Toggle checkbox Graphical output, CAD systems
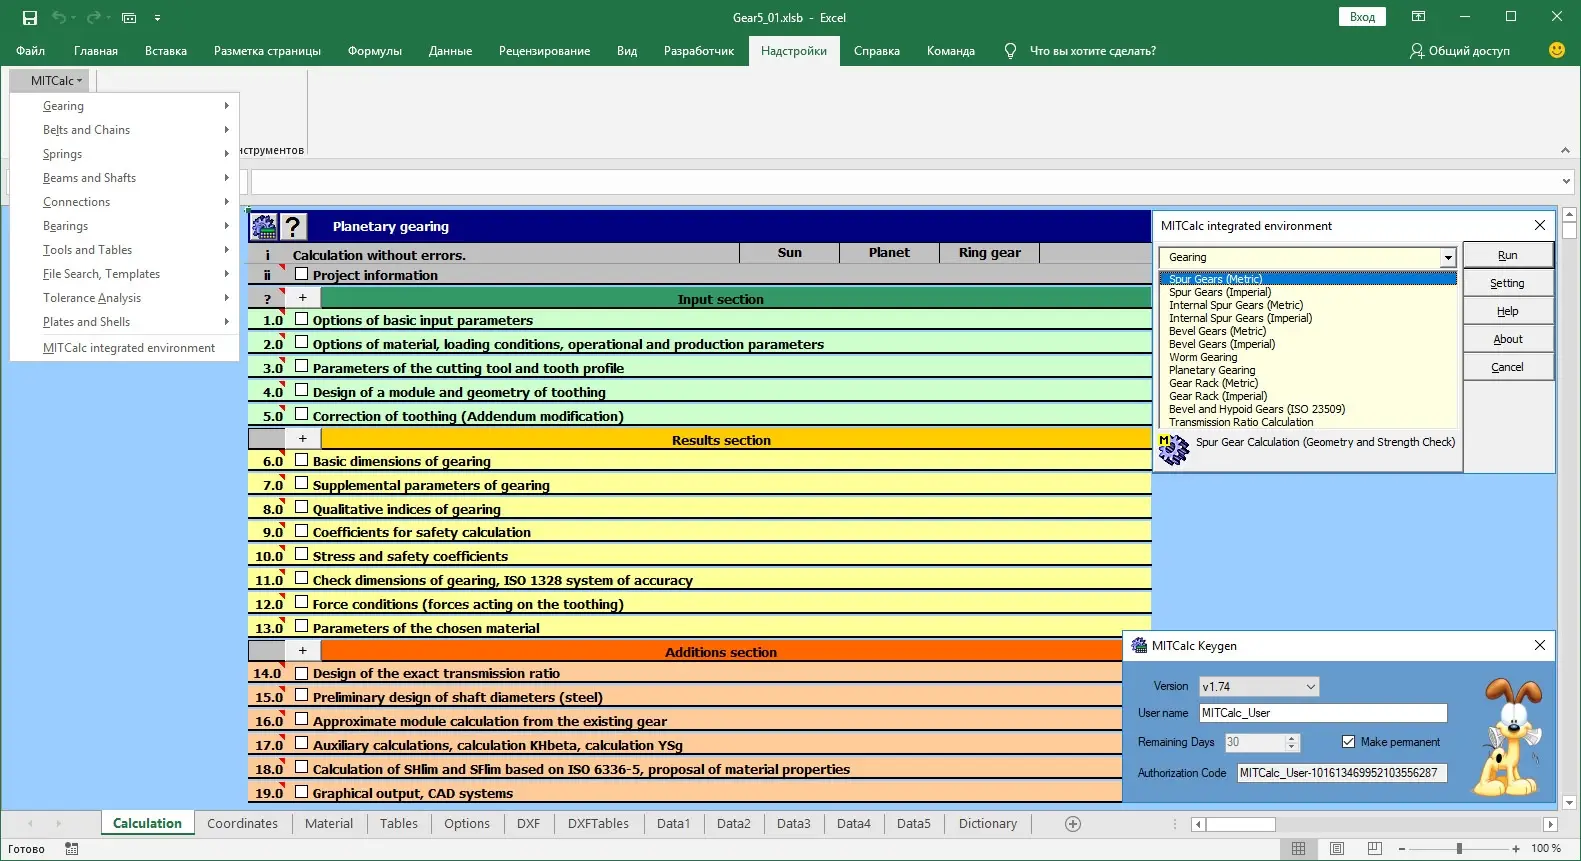The width and height of the screenshot is (1581, 861). (302, 792)
